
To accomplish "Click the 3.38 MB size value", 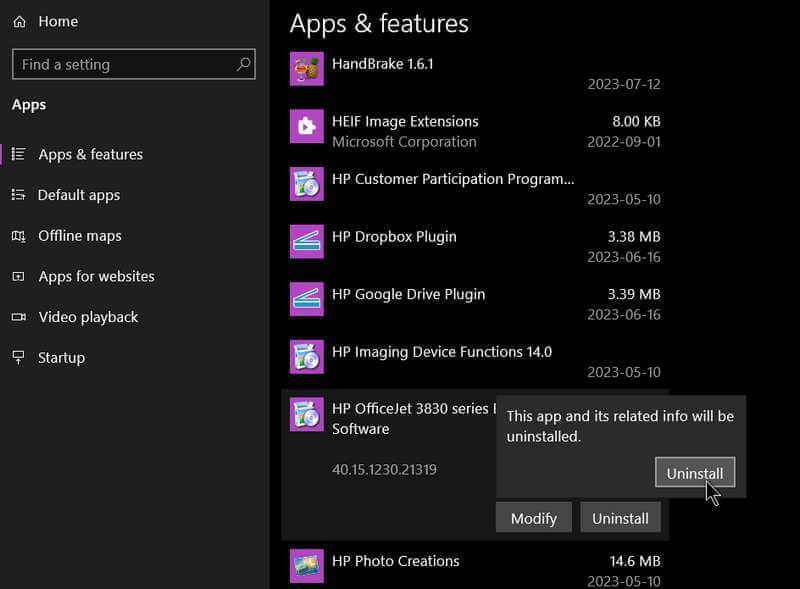I will point(634,237).
